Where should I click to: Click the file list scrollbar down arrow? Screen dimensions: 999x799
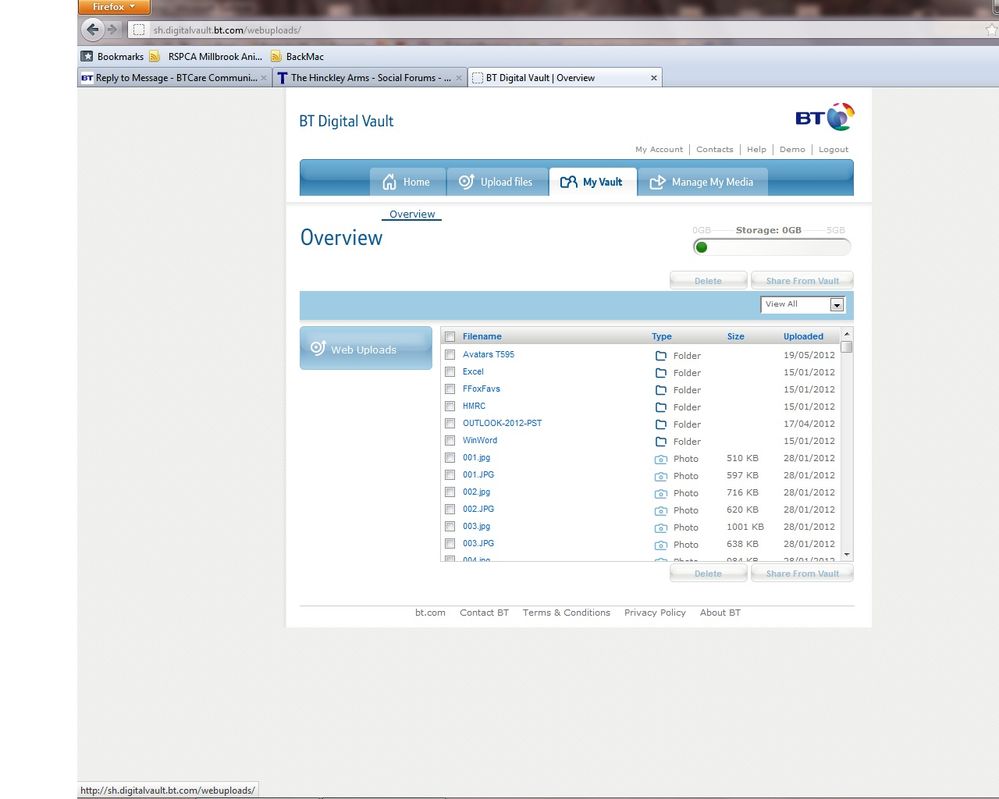(847, 554)
